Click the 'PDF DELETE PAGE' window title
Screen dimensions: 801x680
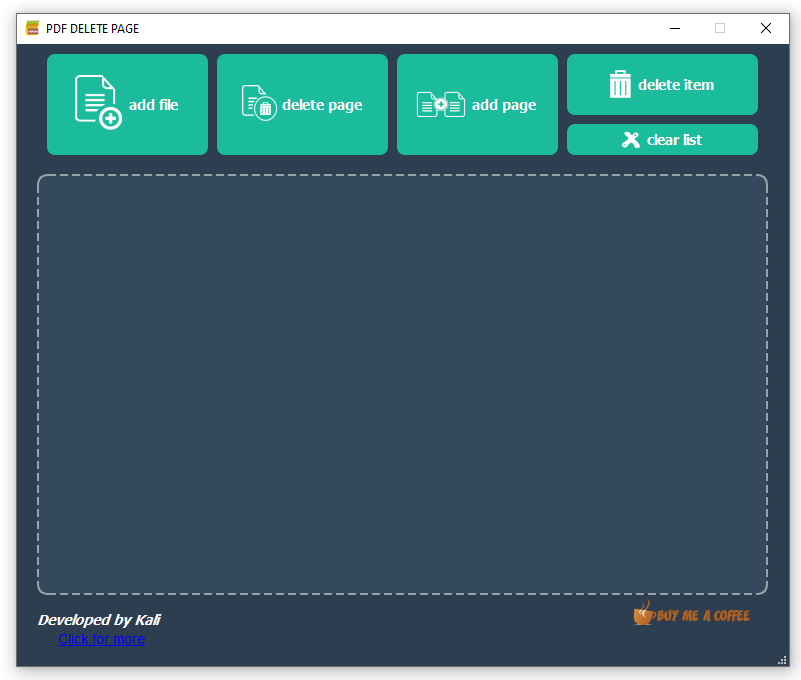93,29
